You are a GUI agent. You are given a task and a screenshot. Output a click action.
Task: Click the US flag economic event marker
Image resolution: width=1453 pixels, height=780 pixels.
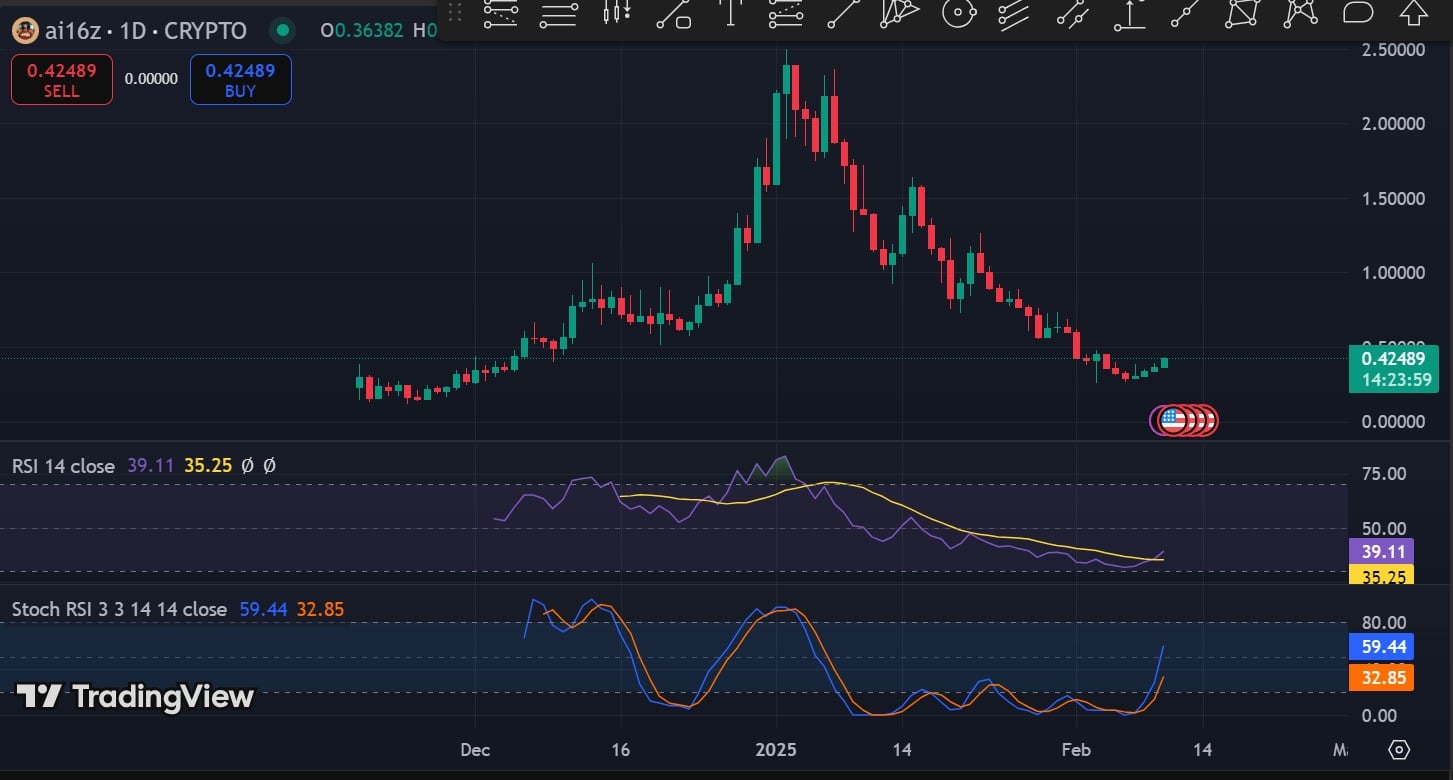(x=1171, y=421)
